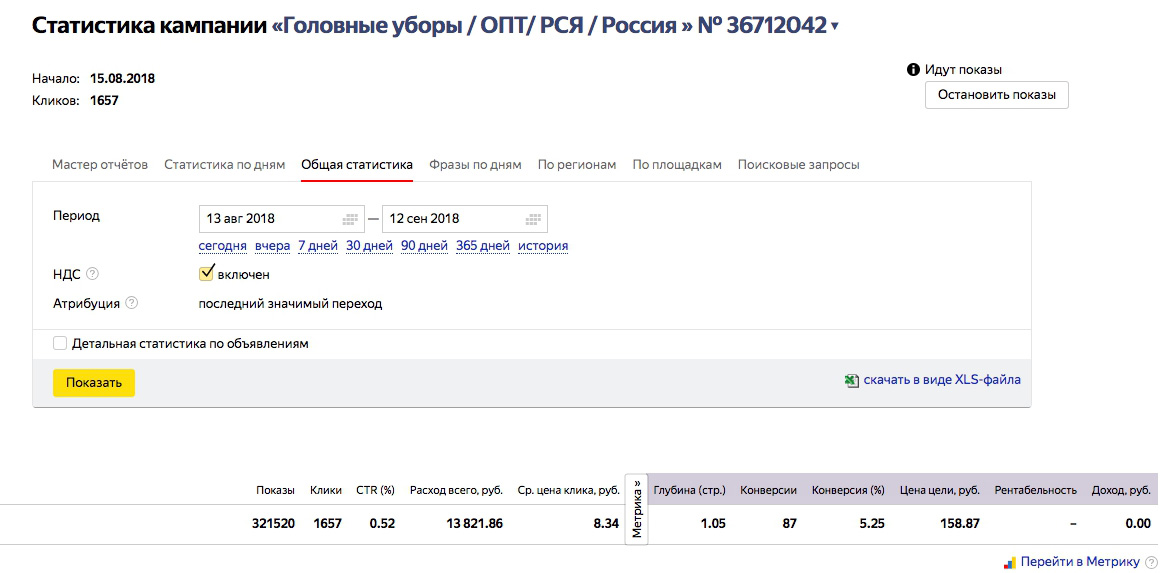Screen dimensions: 1172x573
Task: Choose the 30 дней period link
Action: pyautogui.click(x=369, y=246)
